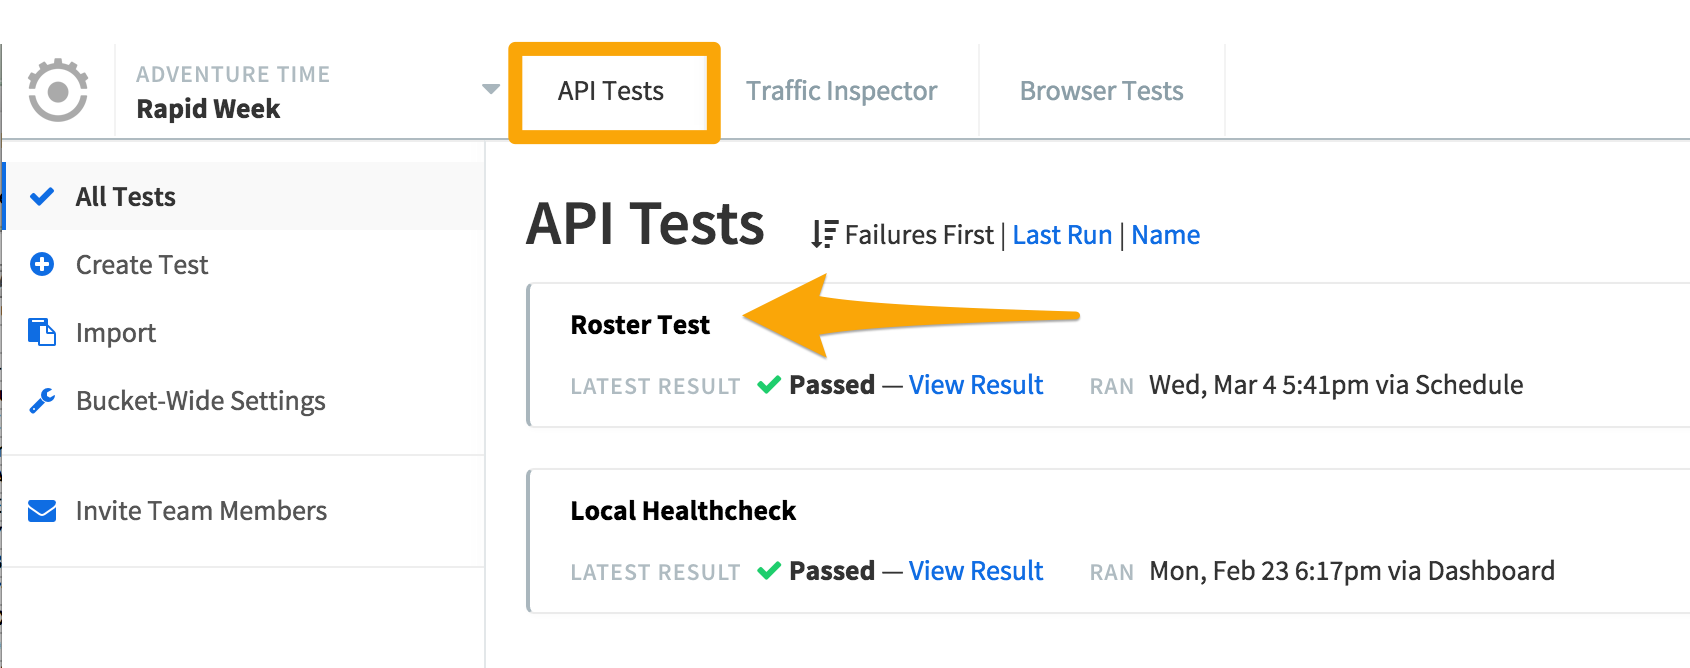1690x668 pixels.
Task: Switch to the Browser Tests tab
Action: (x=1102, y=91)
